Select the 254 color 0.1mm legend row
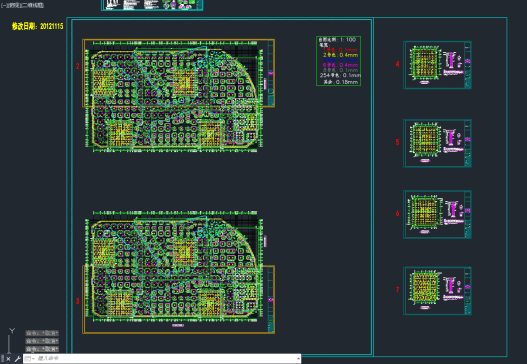 click(x=340, y=75)
